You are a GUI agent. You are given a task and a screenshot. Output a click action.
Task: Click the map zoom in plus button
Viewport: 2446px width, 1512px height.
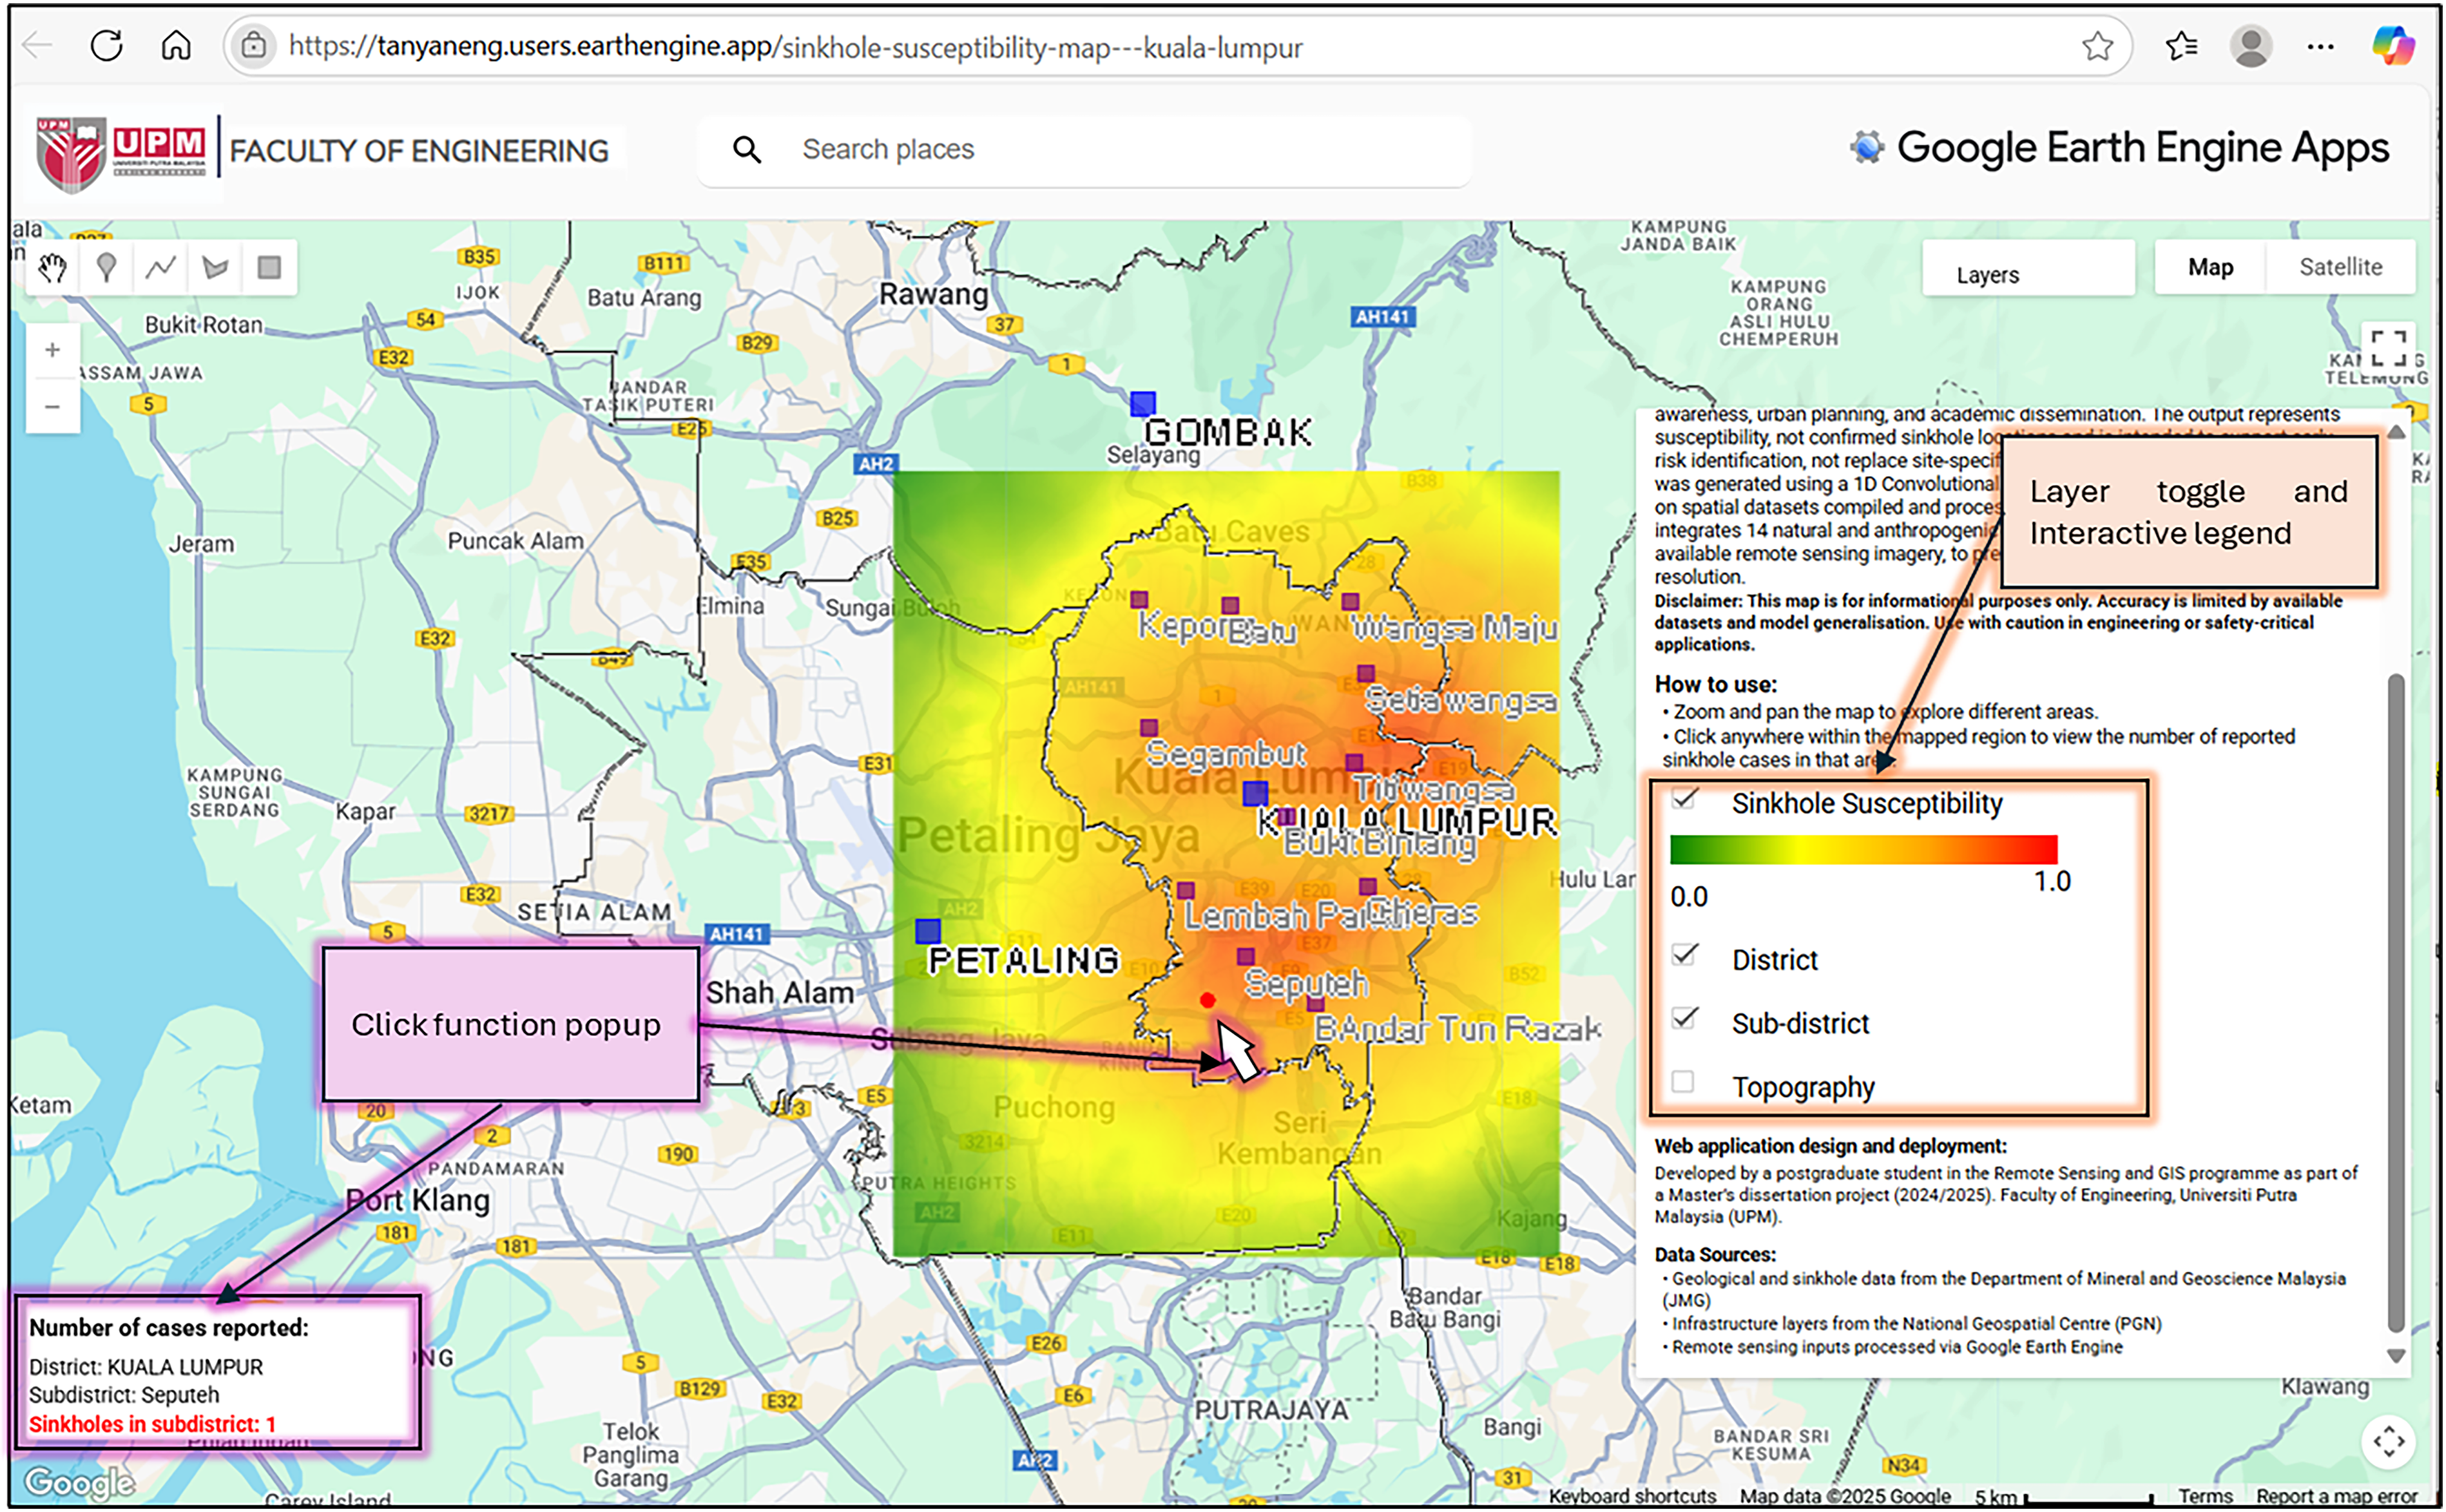[x=53, y=350]
